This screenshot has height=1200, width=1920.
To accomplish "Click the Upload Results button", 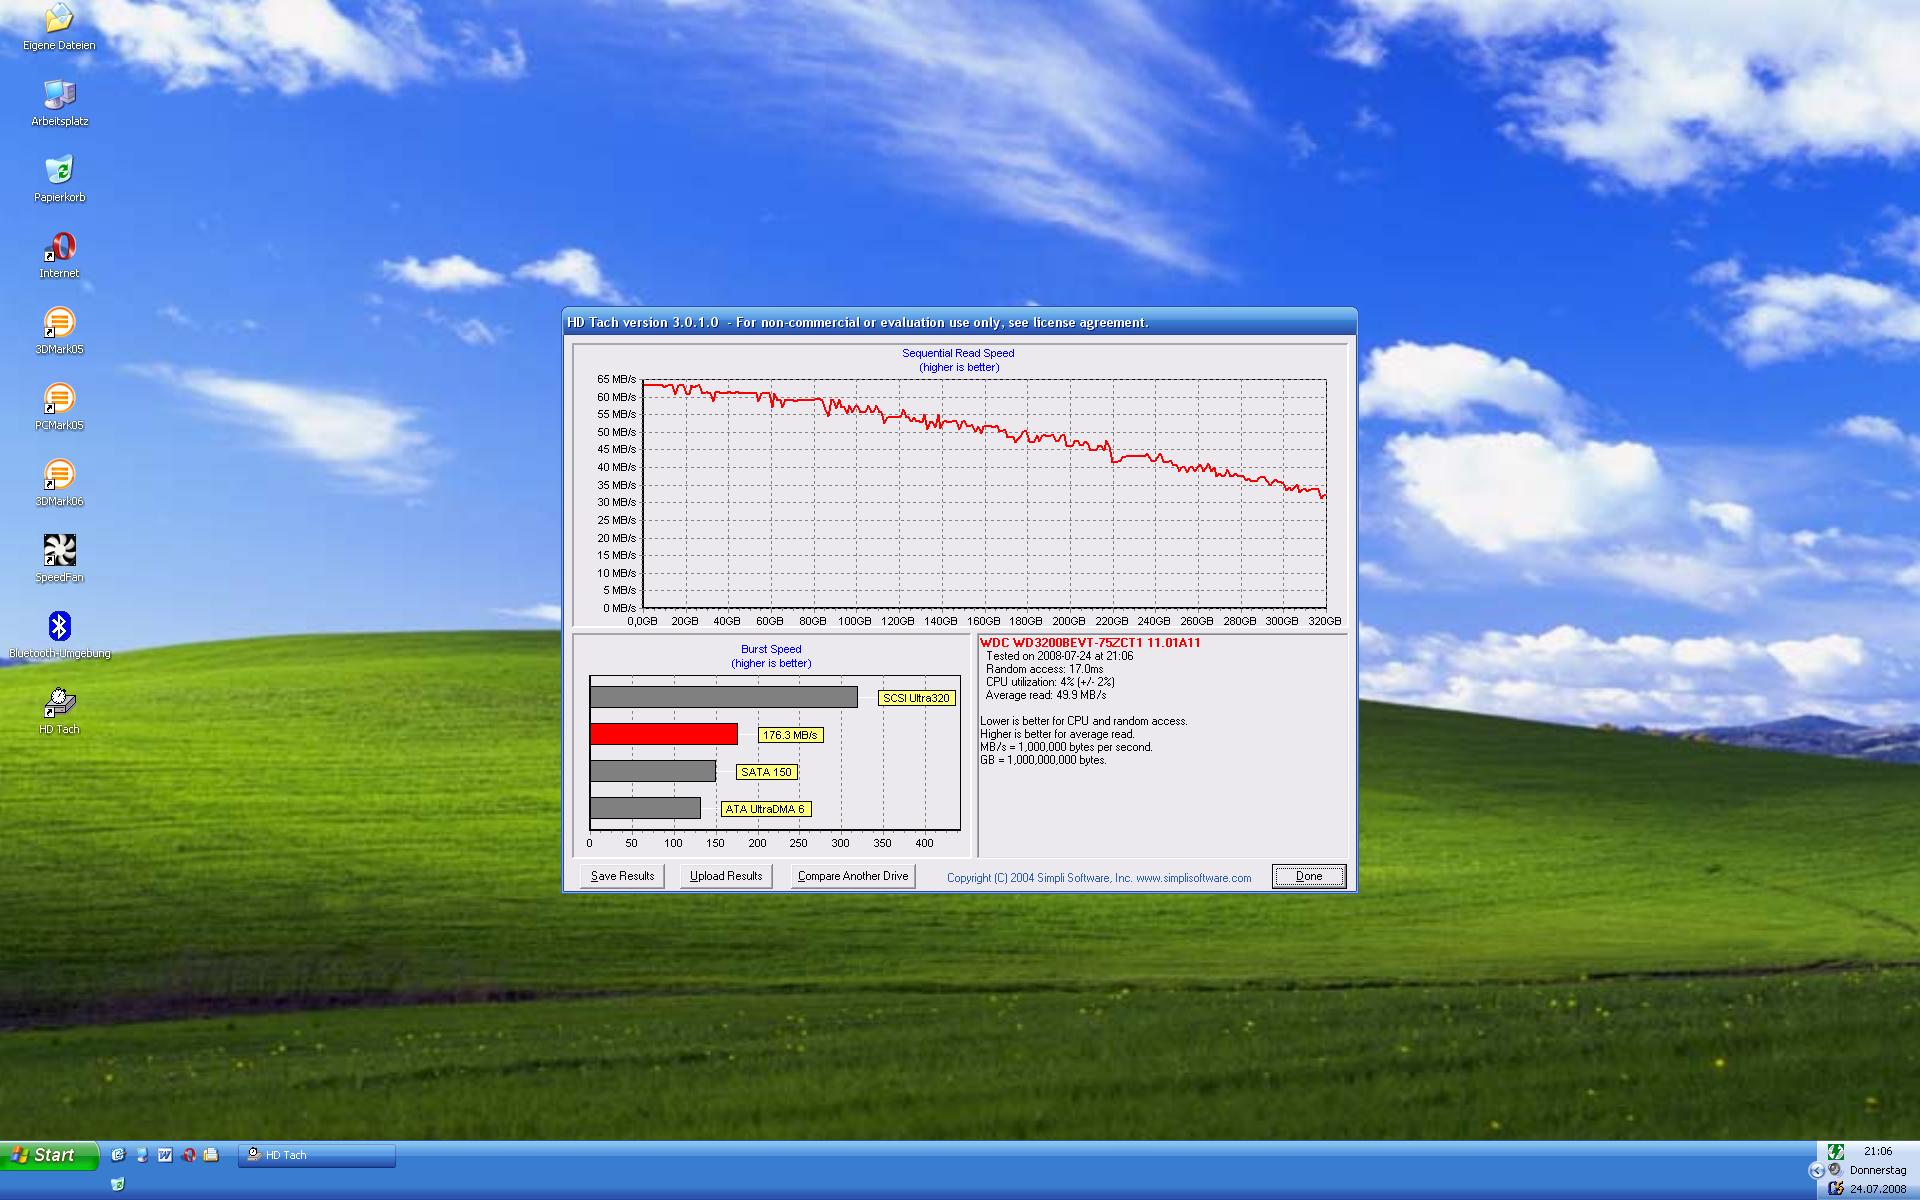I will 726,876.
